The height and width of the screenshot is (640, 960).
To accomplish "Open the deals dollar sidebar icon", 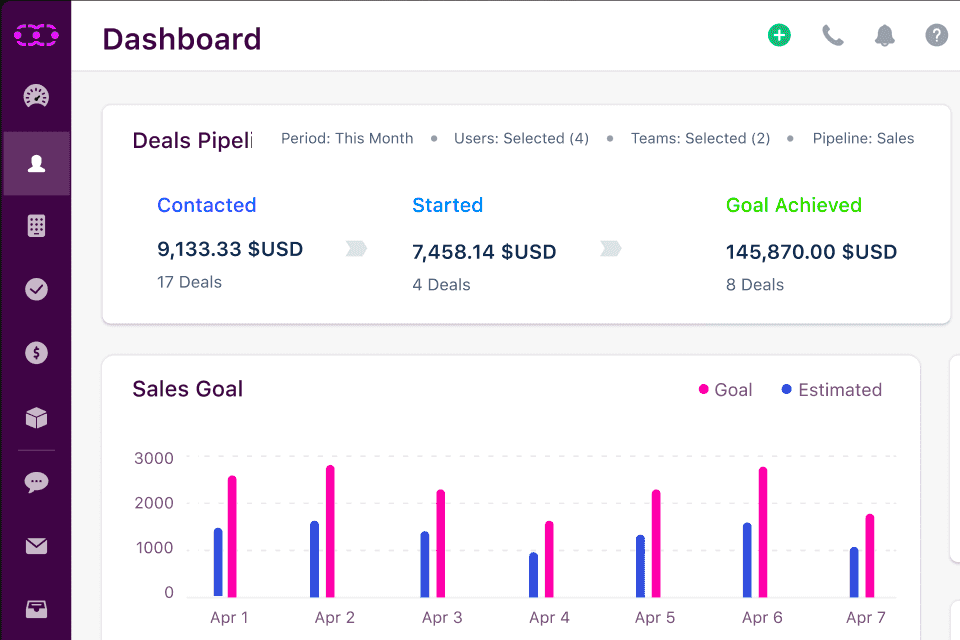I will click(36, 353).
